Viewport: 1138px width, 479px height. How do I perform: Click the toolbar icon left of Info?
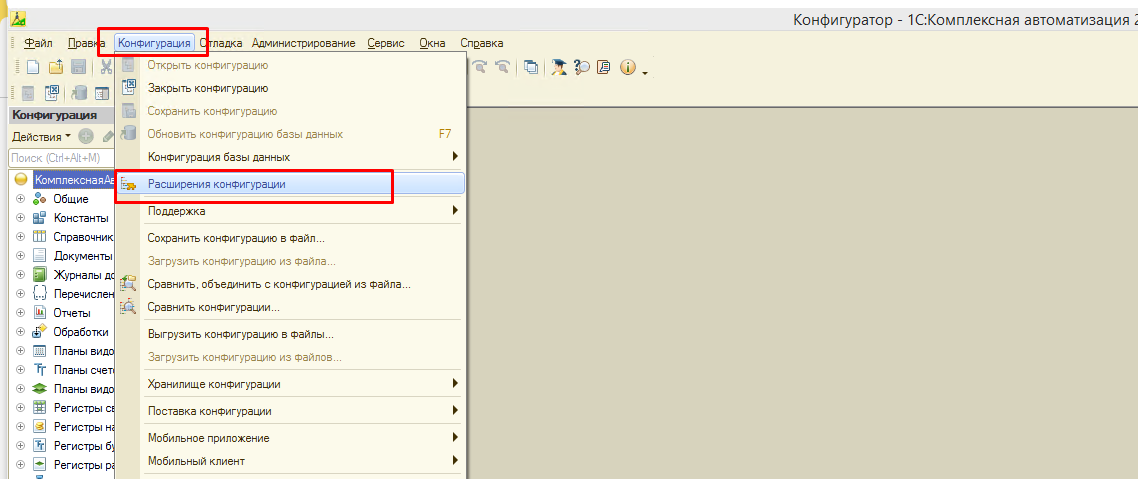point(603,67)
